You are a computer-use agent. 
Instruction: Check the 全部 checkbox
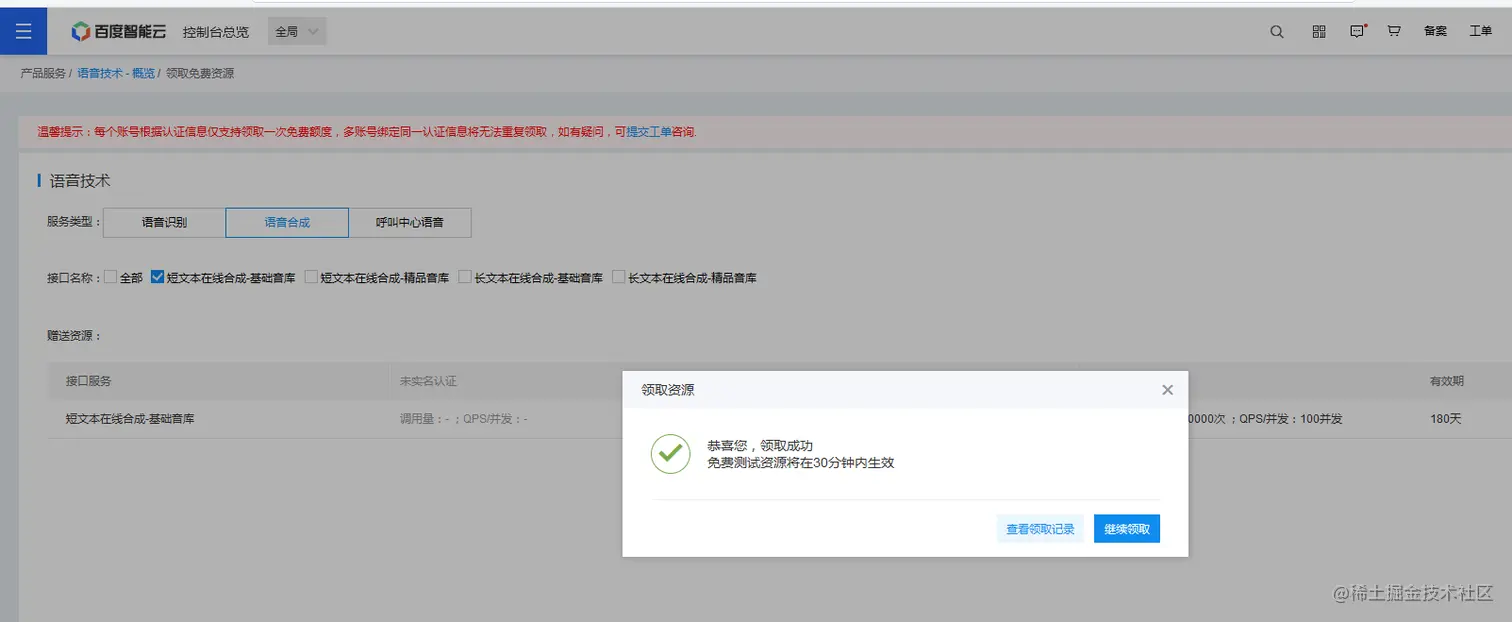point(110,277)
